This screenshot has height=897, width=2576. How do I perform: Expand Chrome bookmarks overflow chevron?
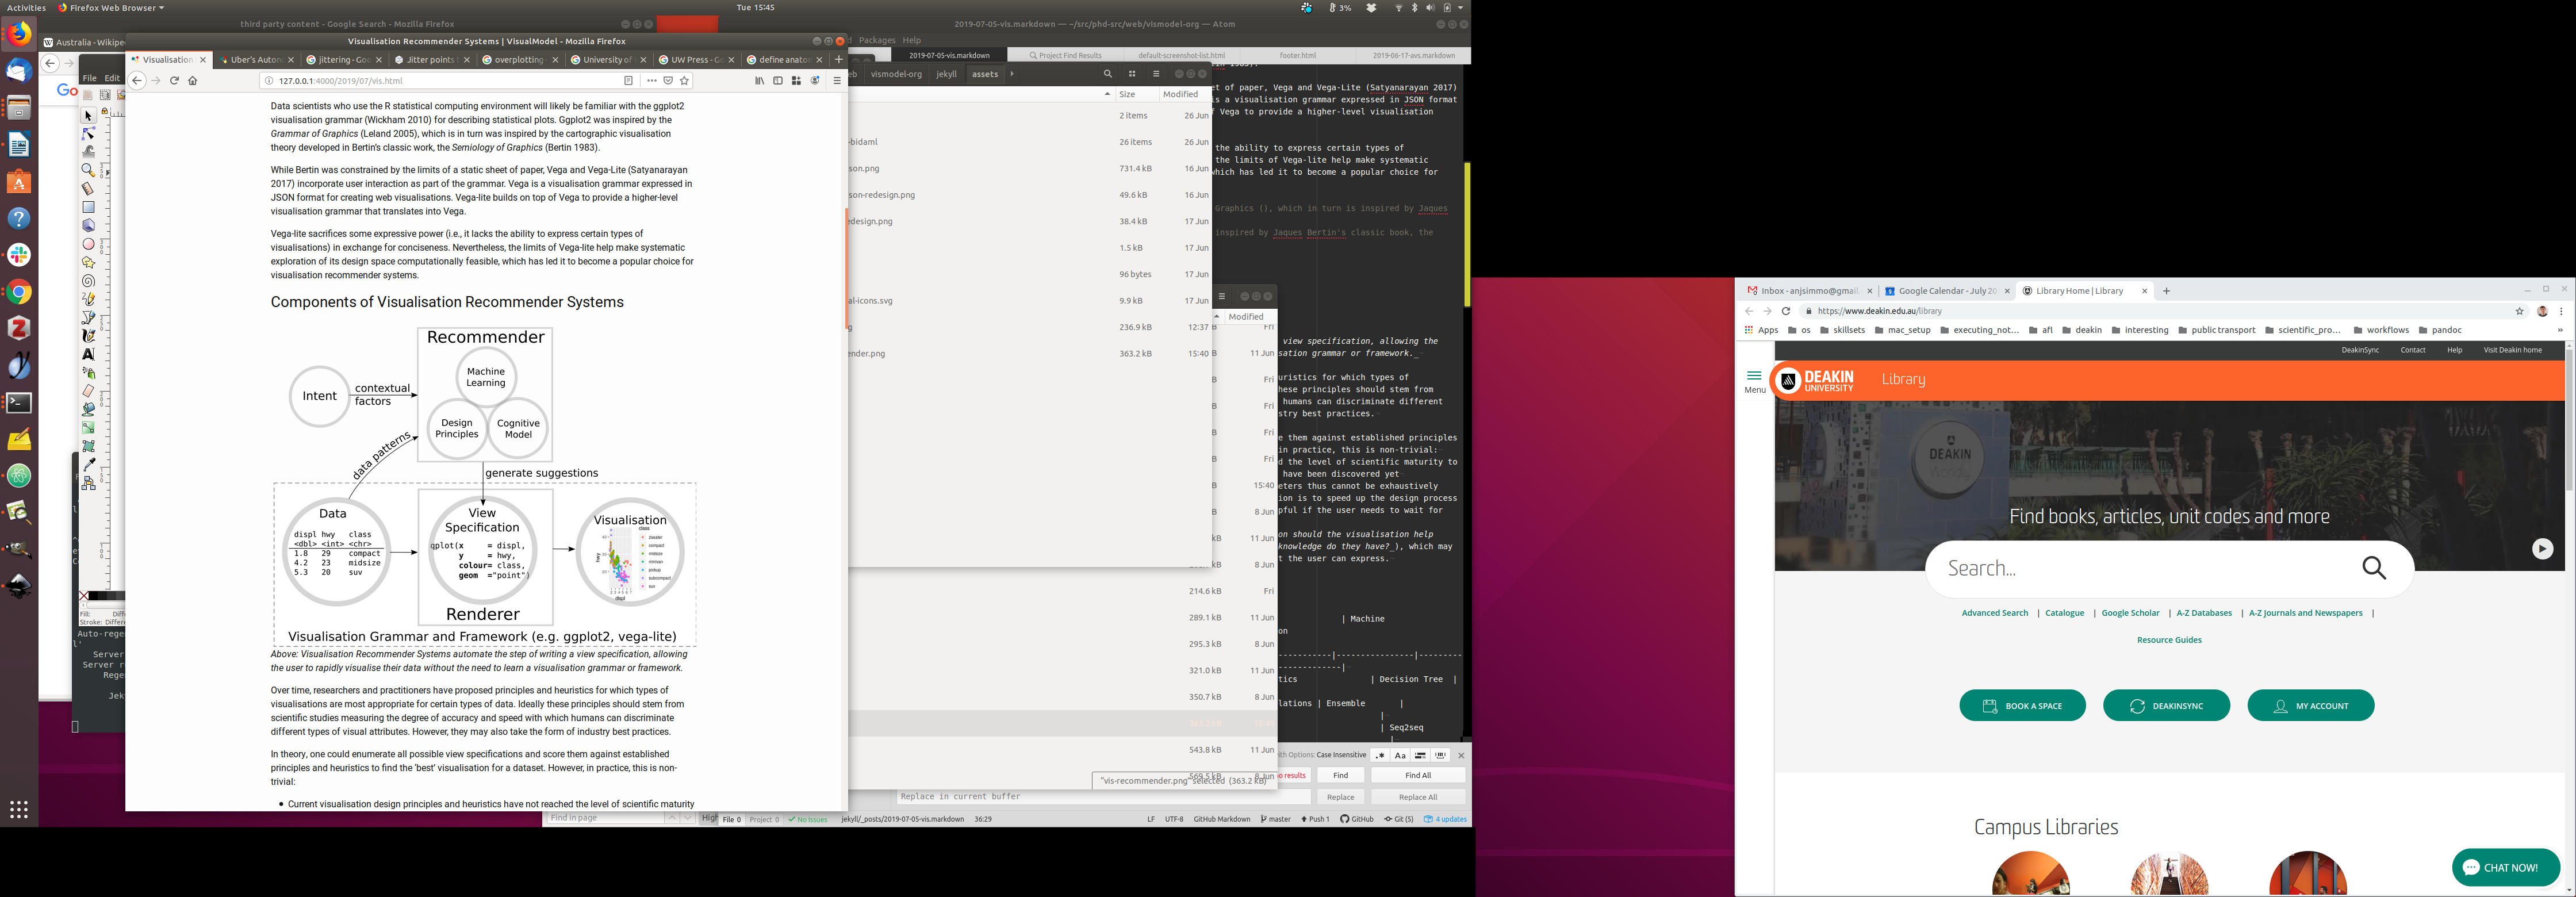pyautogui.click(x=2559, y=330)
